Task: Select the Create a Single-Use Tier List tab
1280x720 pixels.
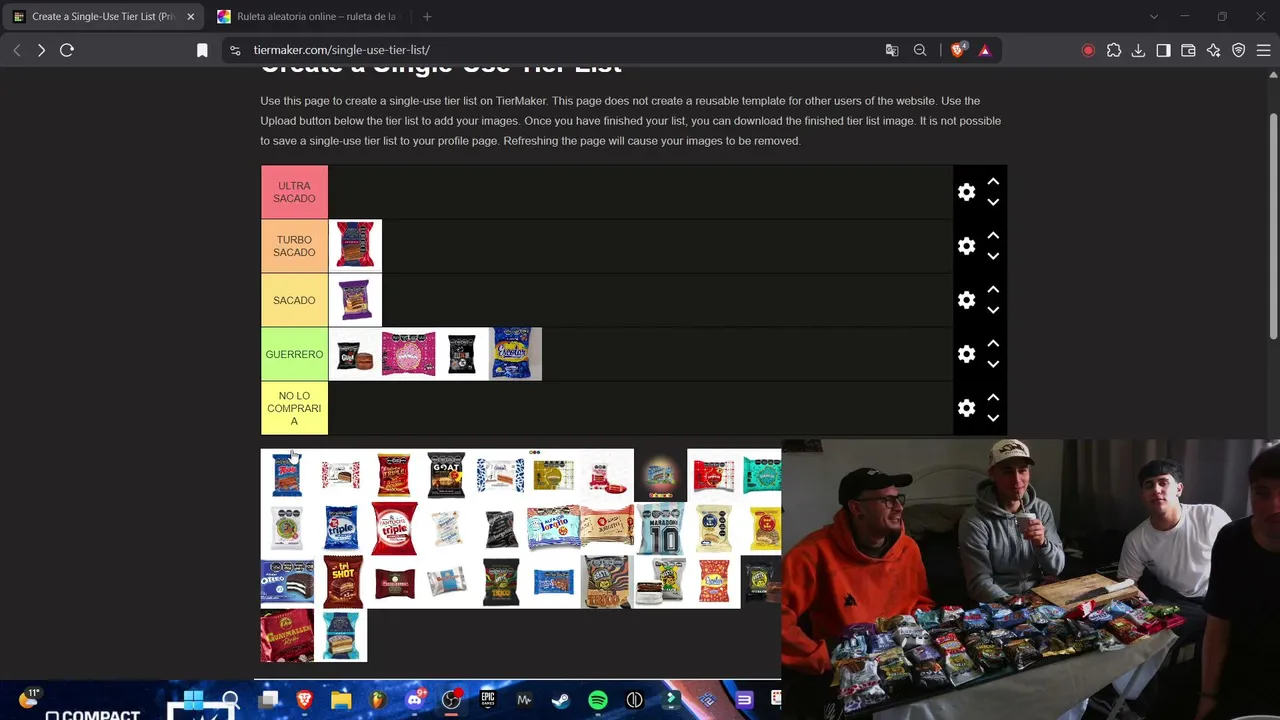Action: (103, 17)
